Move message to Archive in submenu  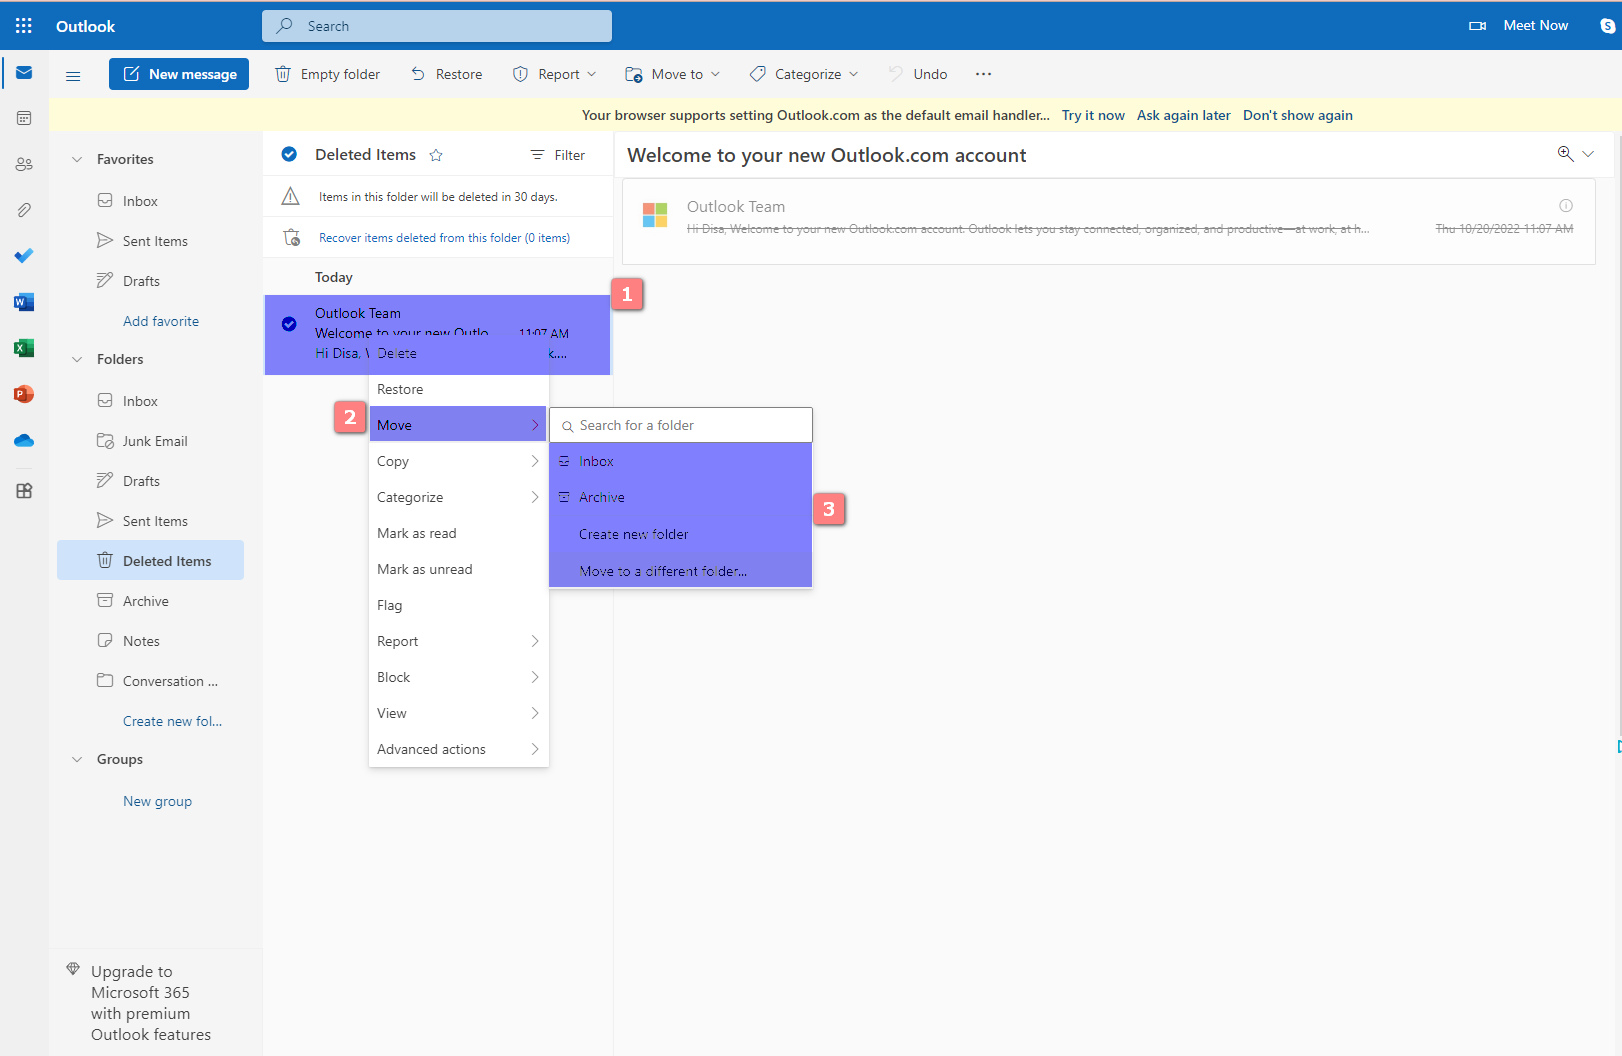681,497
